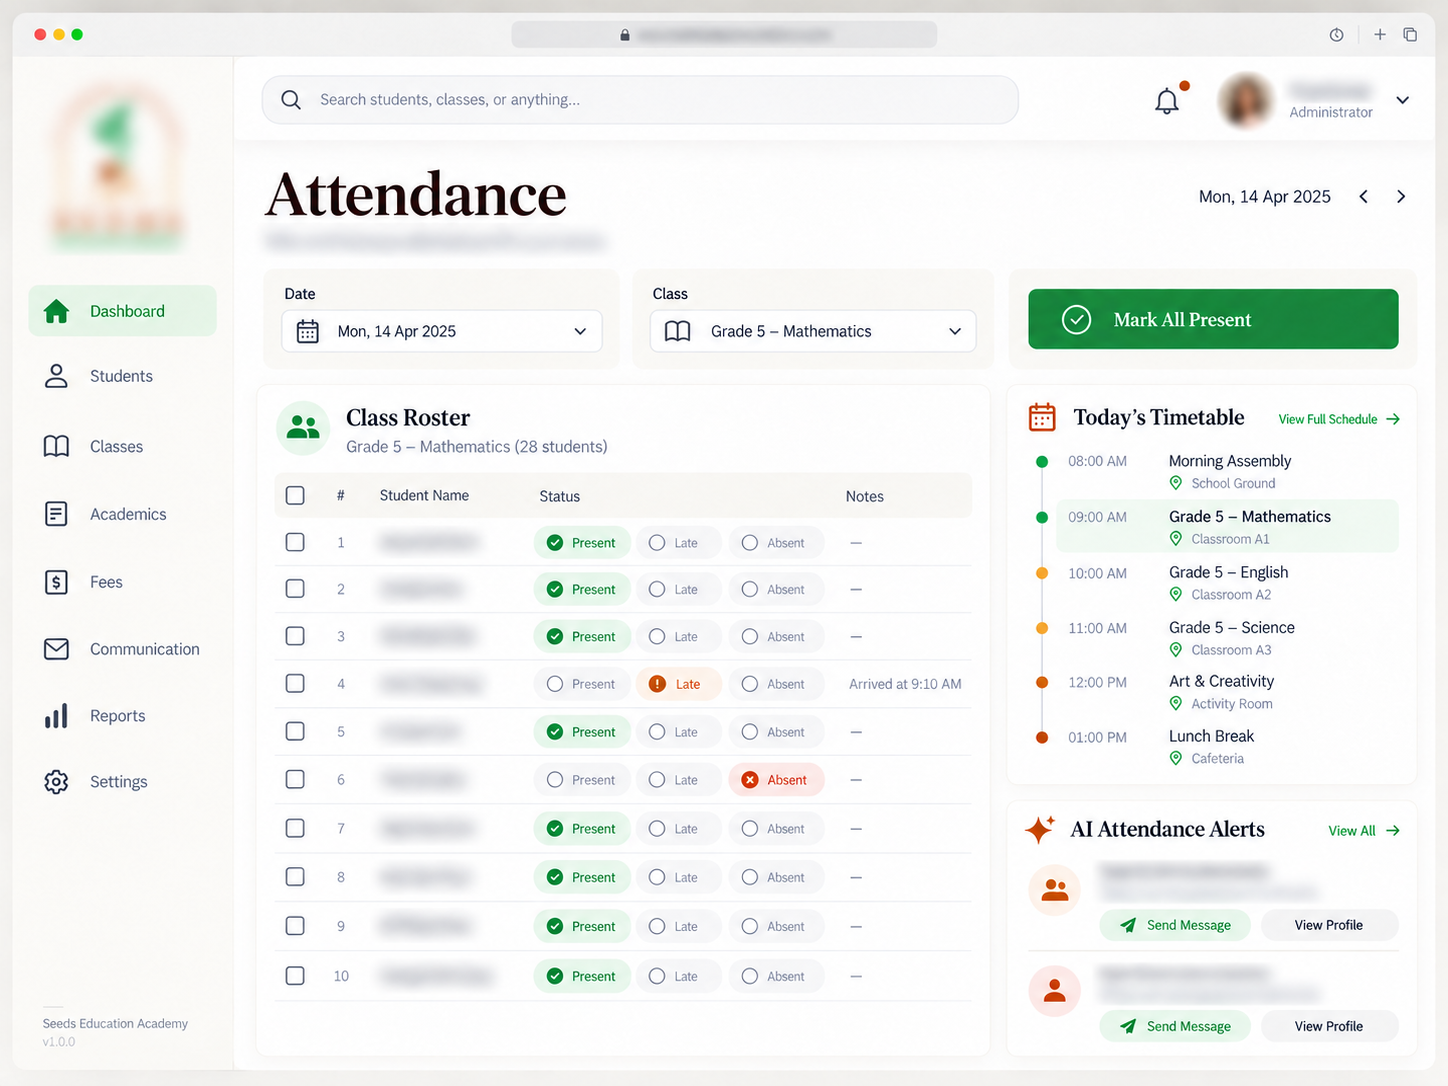
Task: Open Dashboard in the sidebar
Action: point(123,311)
